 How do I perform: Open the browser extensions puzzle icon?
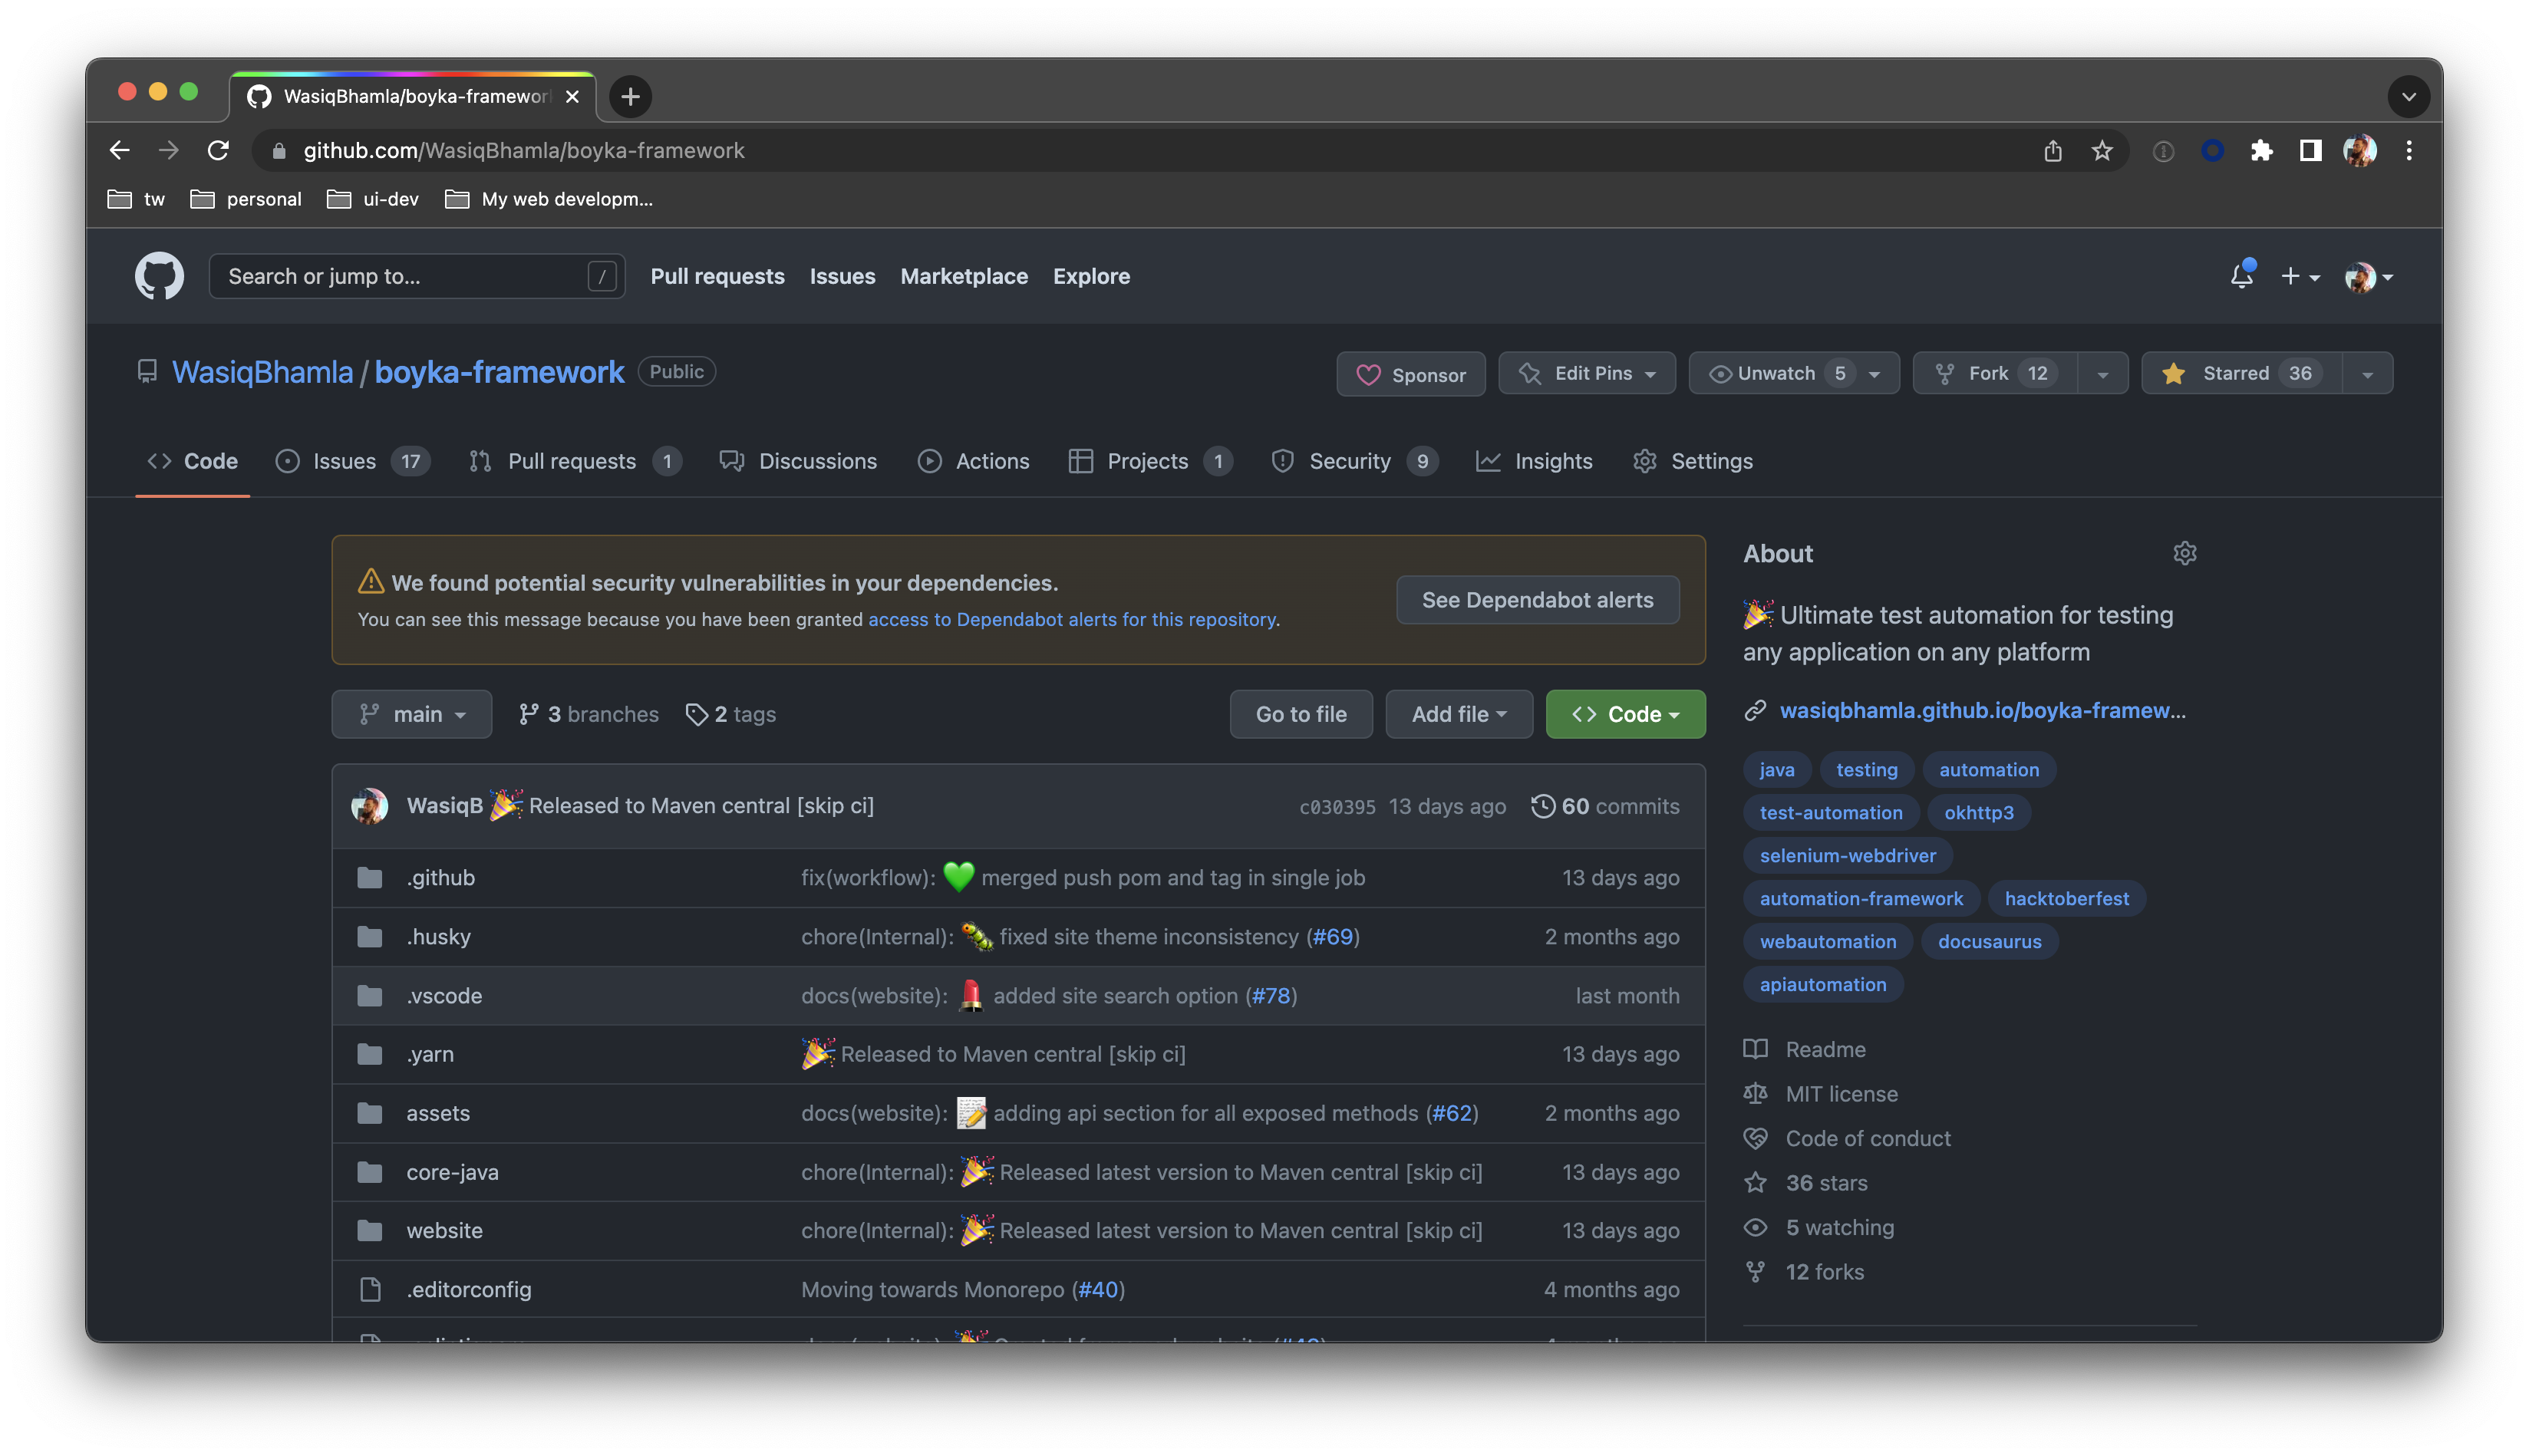[x=2263, y=151]
